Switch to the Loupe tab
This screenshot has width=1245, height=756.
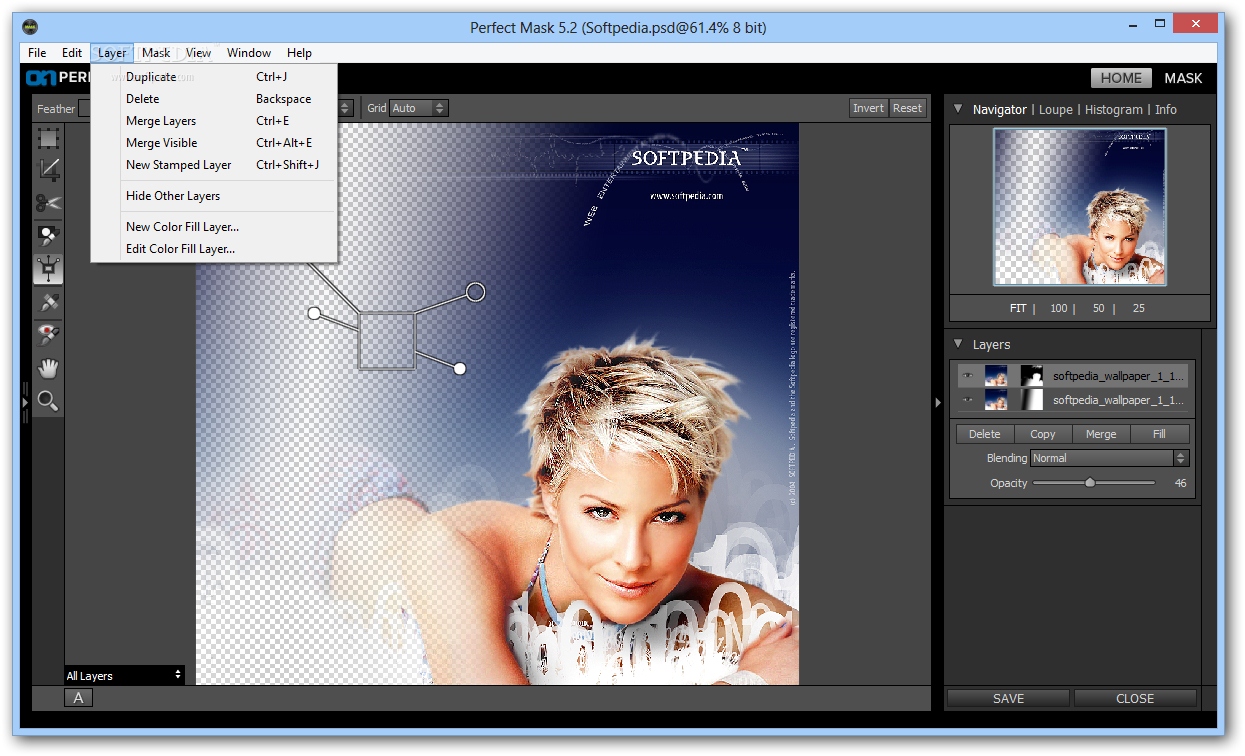point(1056,110)
